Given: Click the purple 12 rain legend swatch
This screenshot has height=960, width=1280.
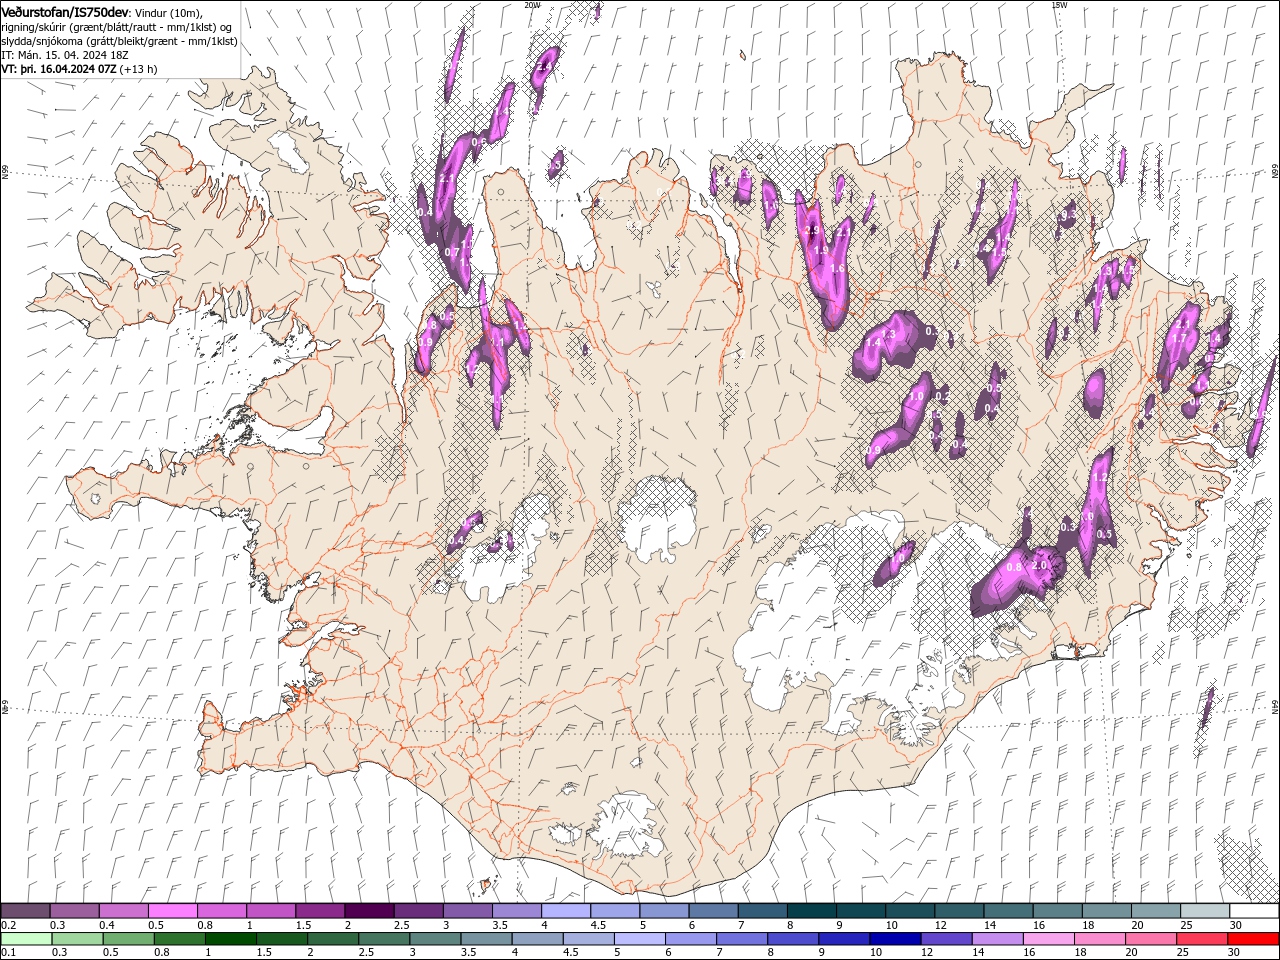Looking at the screenshot, I should (946, 939).
